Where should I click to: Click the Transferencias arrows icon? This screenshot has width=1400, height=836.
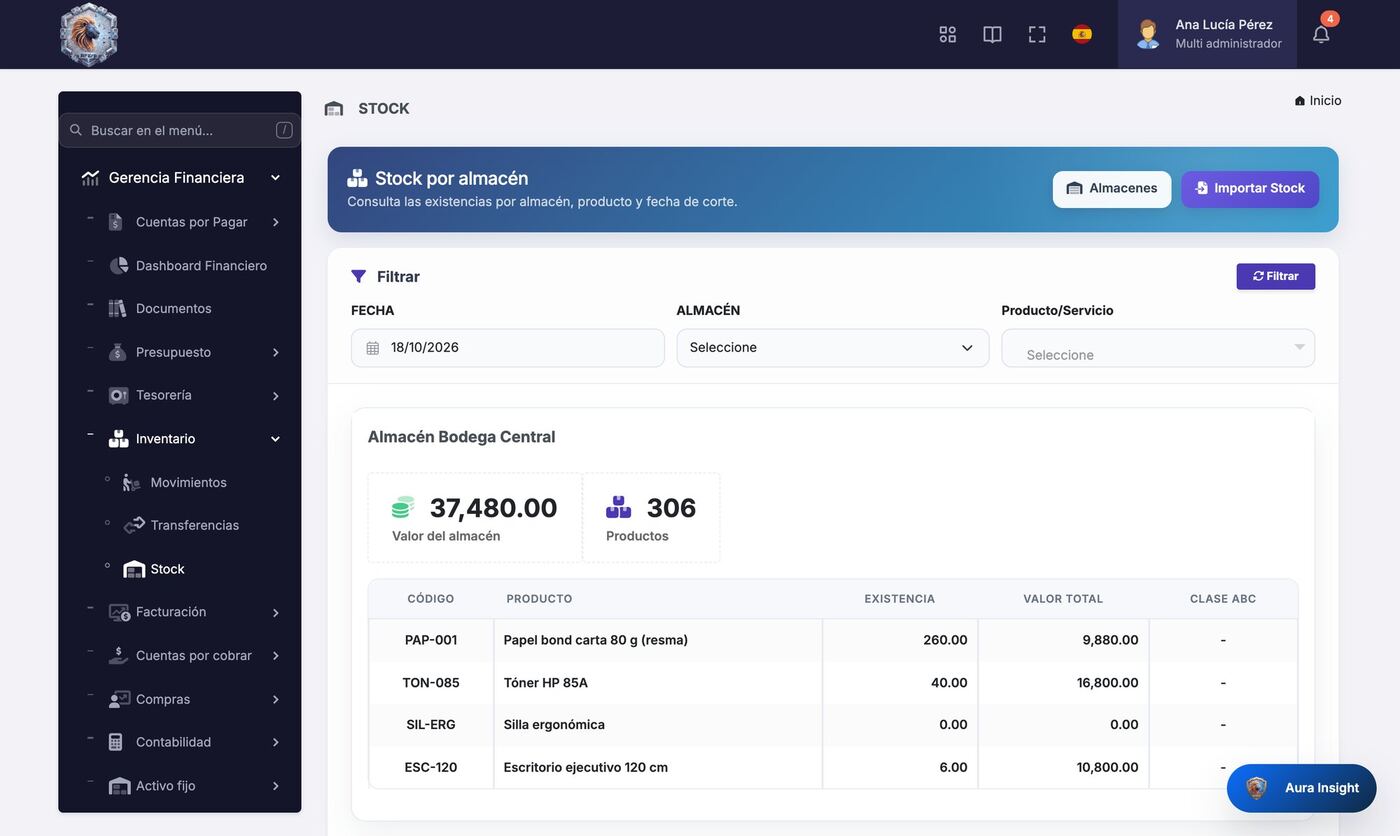pos(134,525)
